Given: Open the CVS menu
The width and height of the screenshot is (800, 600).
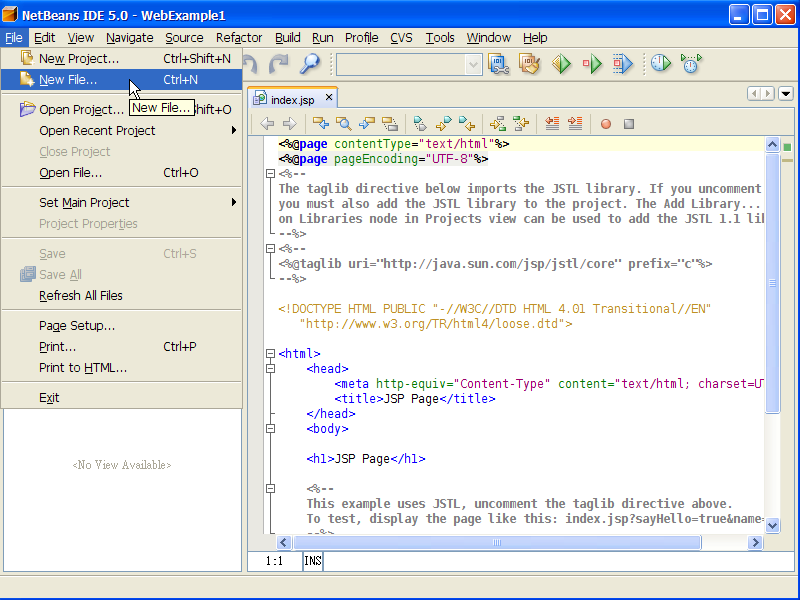Looking at the screenshot, I should 401,38.
